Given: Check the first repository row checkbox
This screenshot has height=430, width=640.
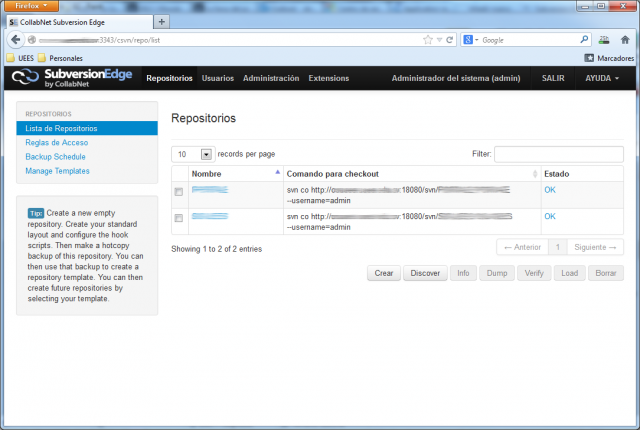Looking at the screenshot, I should [x=179, y=192].
